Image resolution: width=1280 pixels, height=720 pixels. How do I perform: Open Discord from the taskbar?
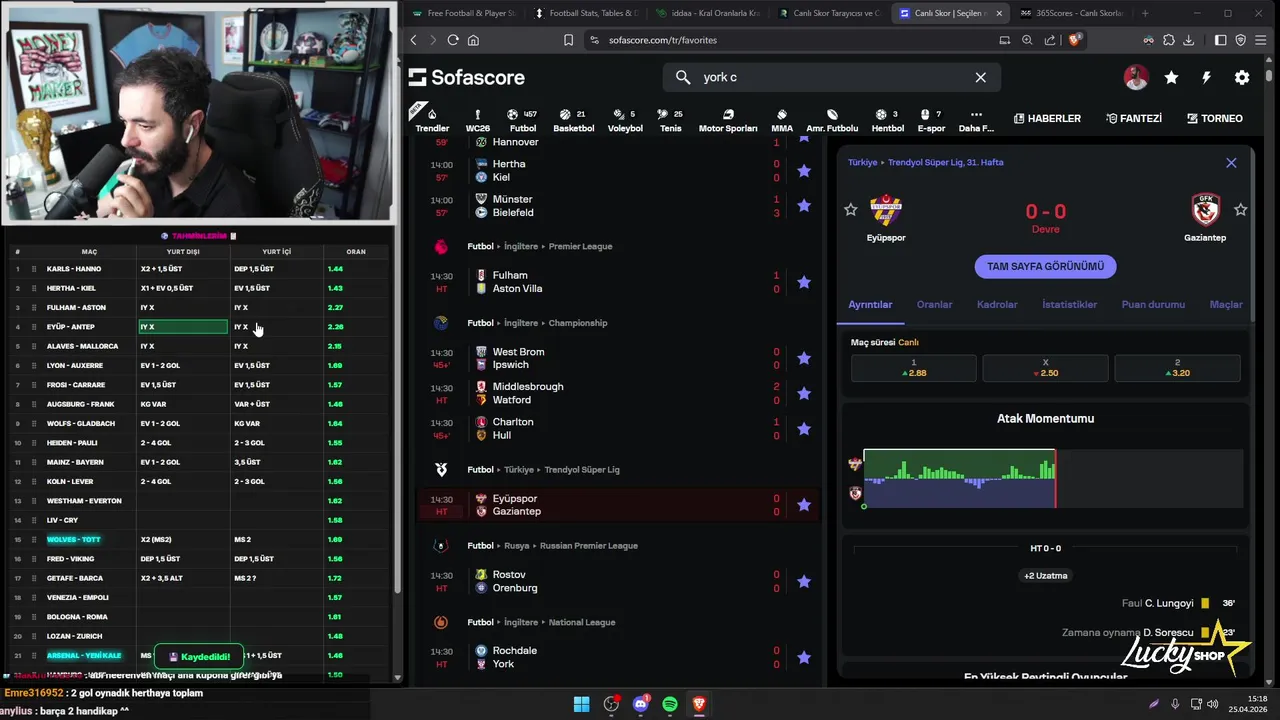[641, 704]
